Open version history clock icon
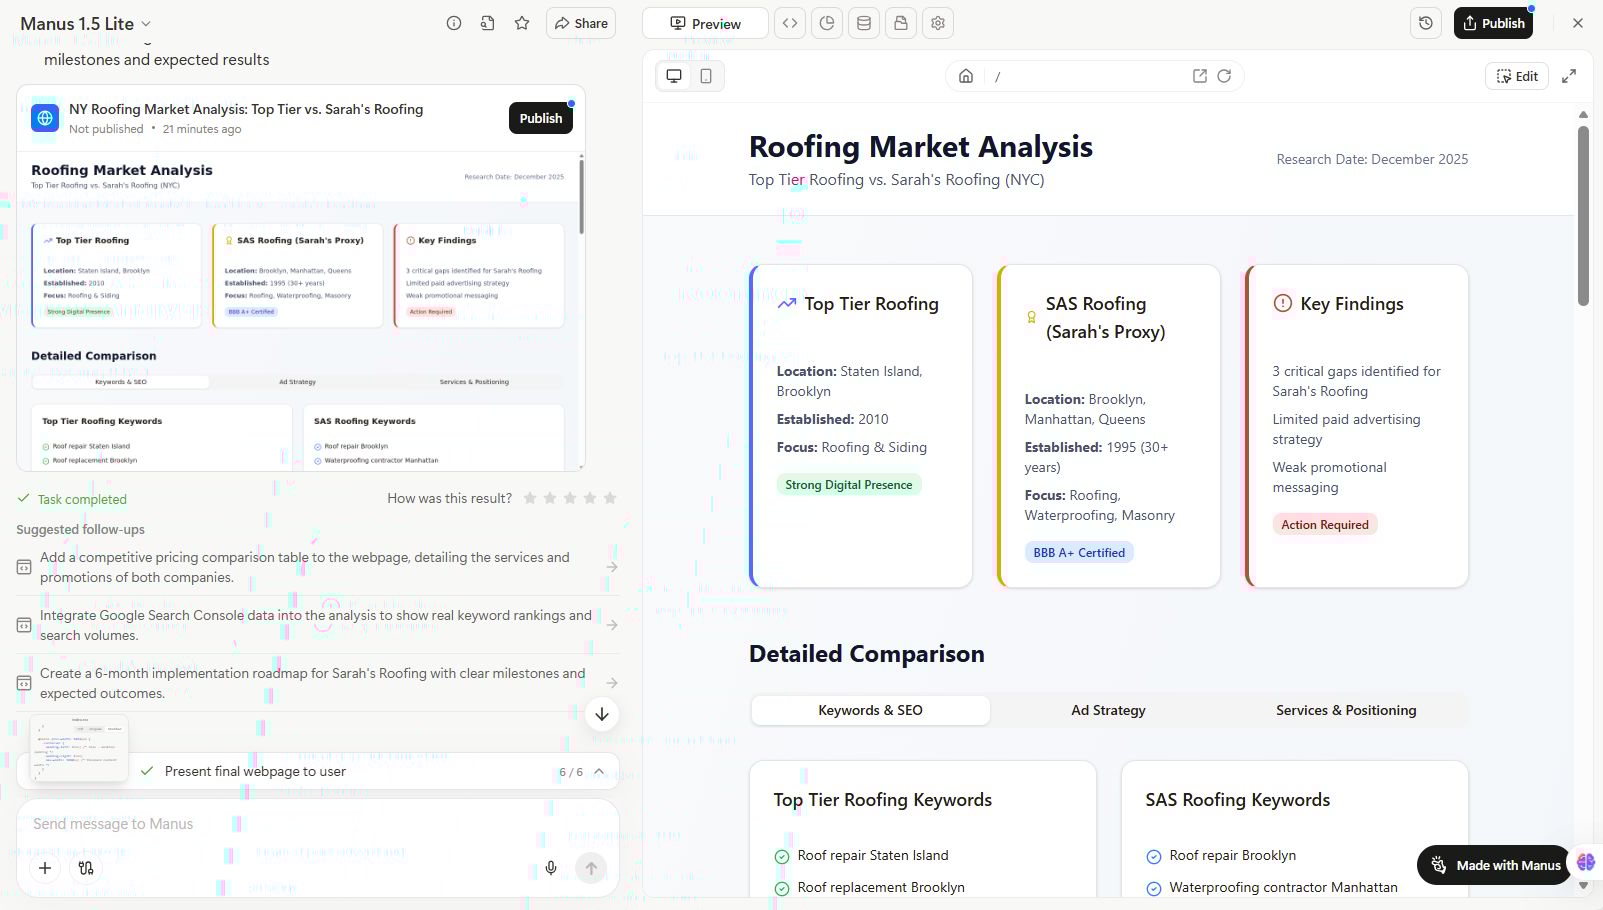Screen dimensions: 1603x910 coord(1426,23)
